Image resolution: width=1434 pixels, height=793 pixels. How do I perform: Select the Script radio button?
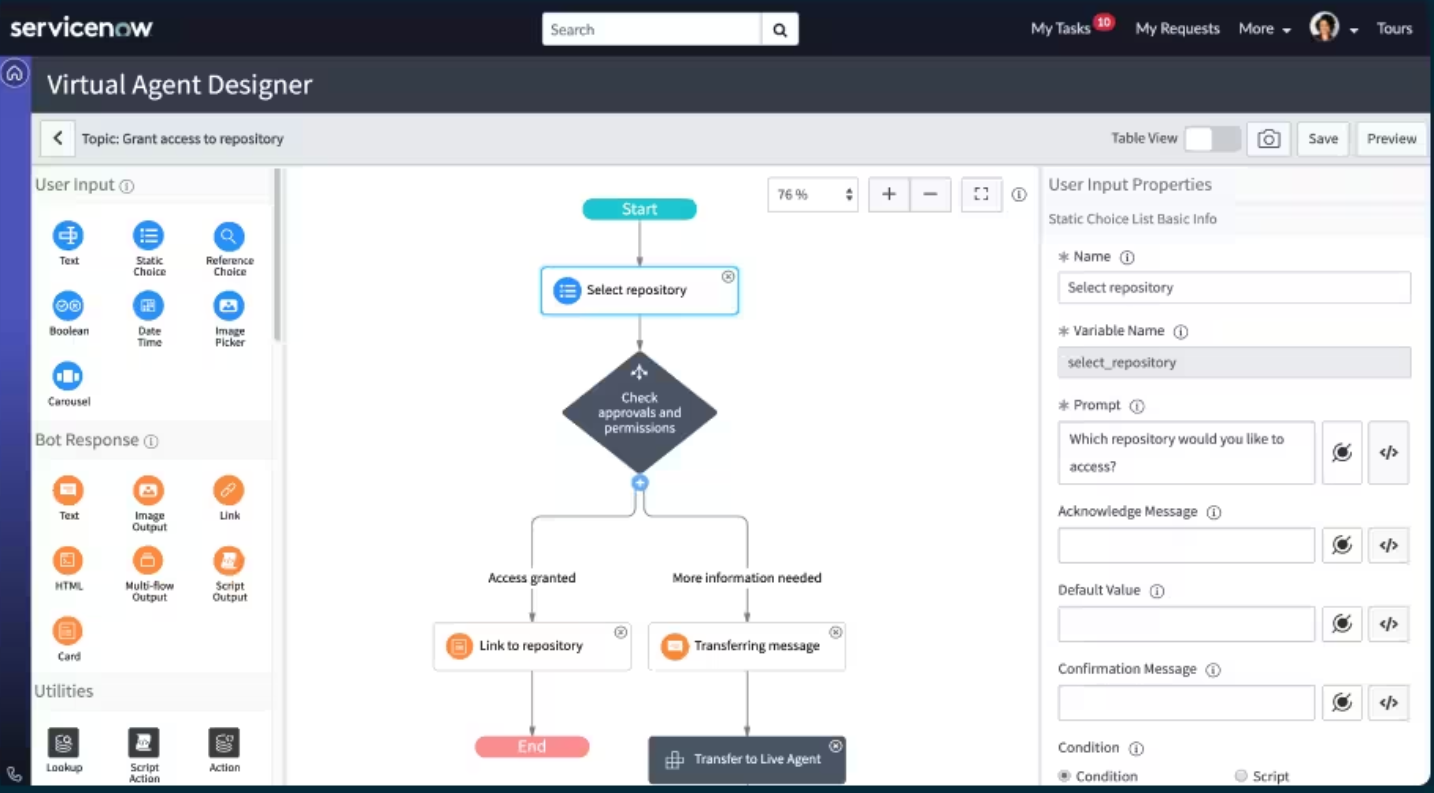[1241, 776]
